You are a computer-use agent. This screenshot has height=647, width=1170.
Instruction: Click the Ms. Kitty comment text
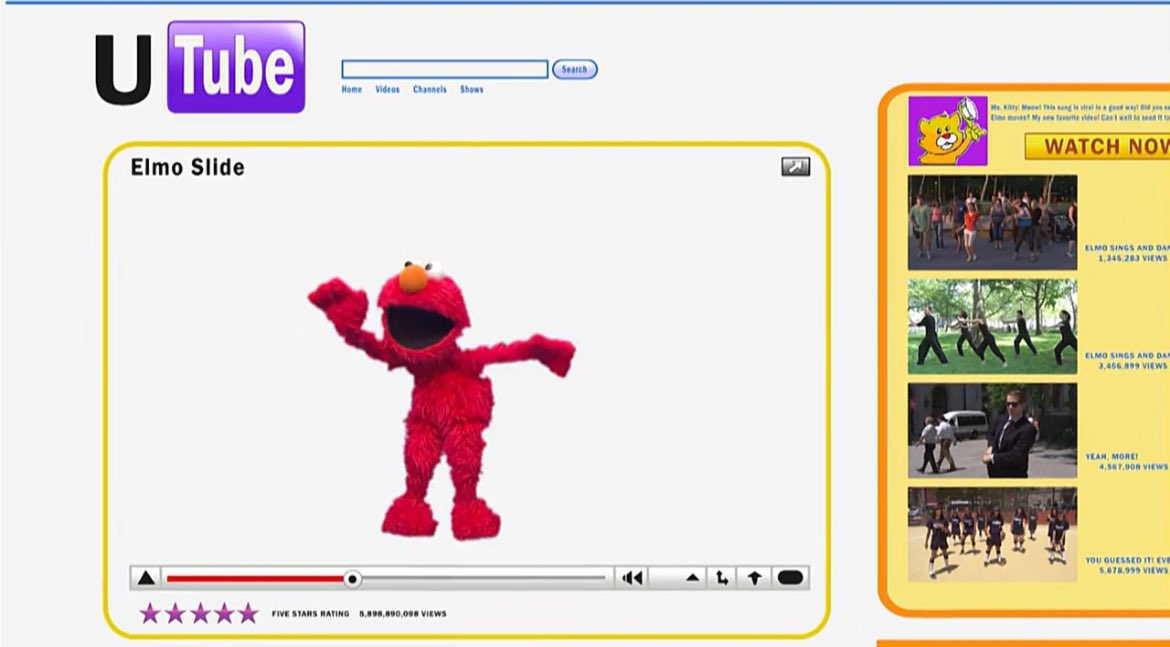(x=1080, y=113)
